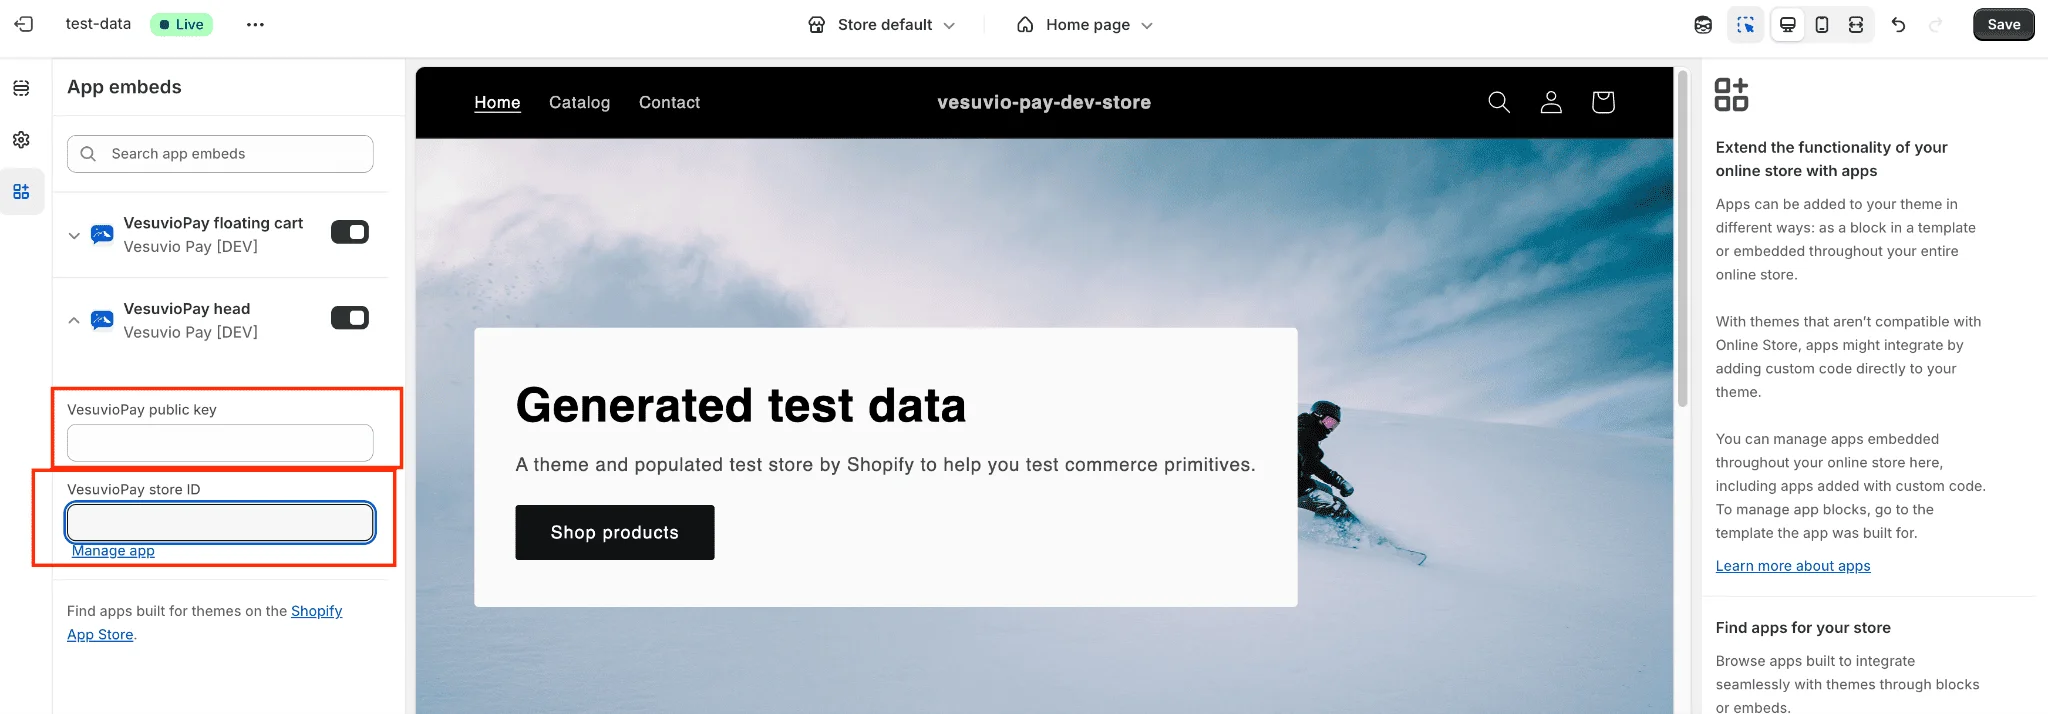Open the Store default dropdown
This screenshot has height=714, width=2048.
pyautogui.click(x=882, y=24)
